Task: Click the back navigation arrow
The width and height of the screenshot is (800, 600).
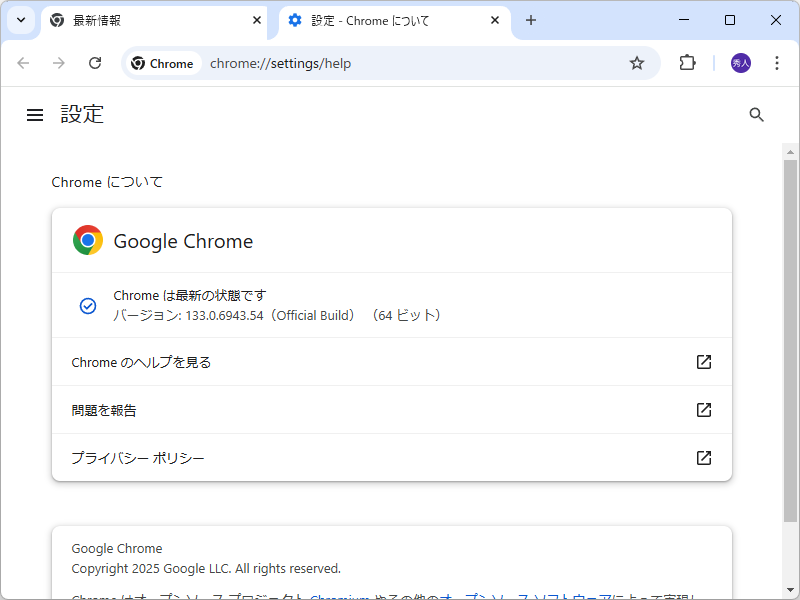Action: tap(23, 62)
